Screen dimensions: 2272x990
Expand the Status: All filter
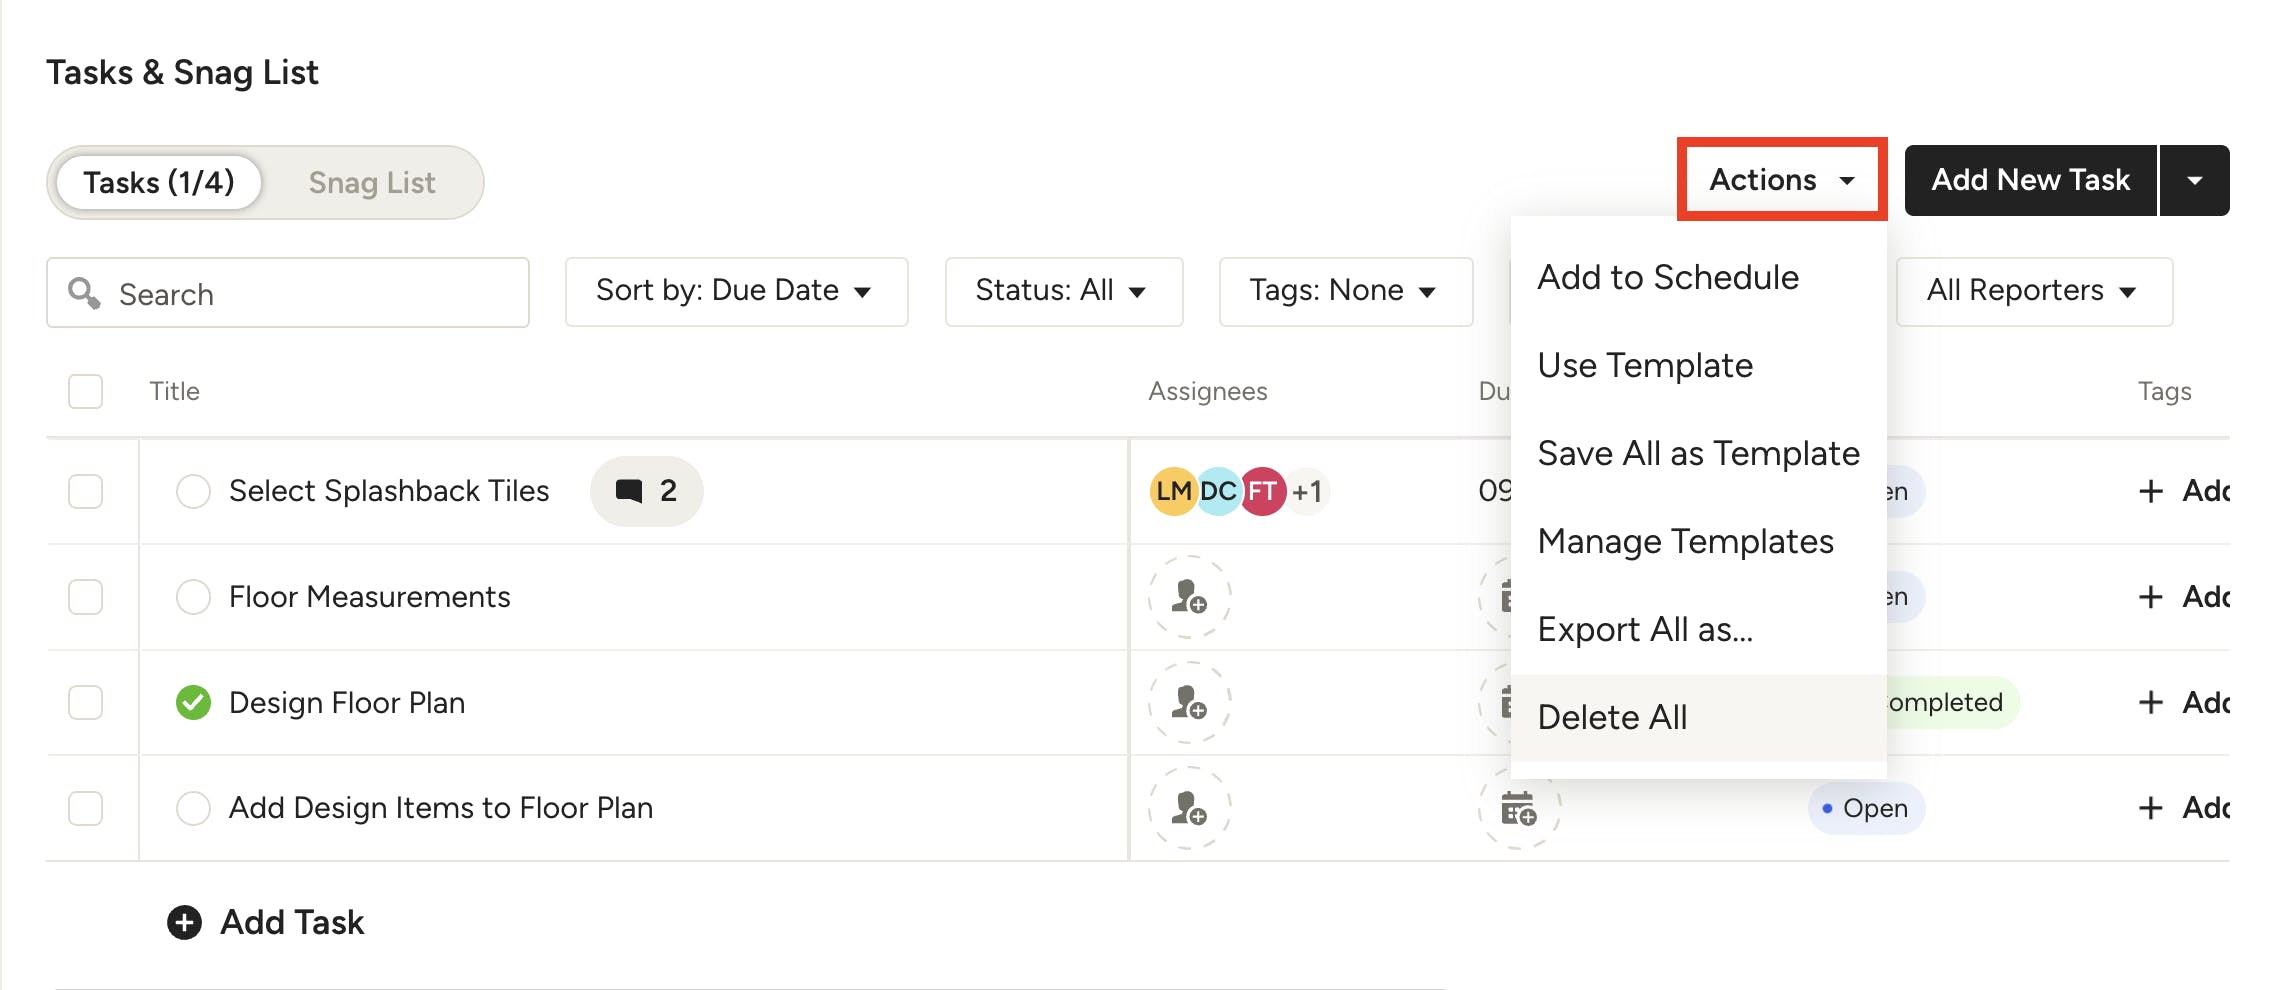coord(1063,291)
